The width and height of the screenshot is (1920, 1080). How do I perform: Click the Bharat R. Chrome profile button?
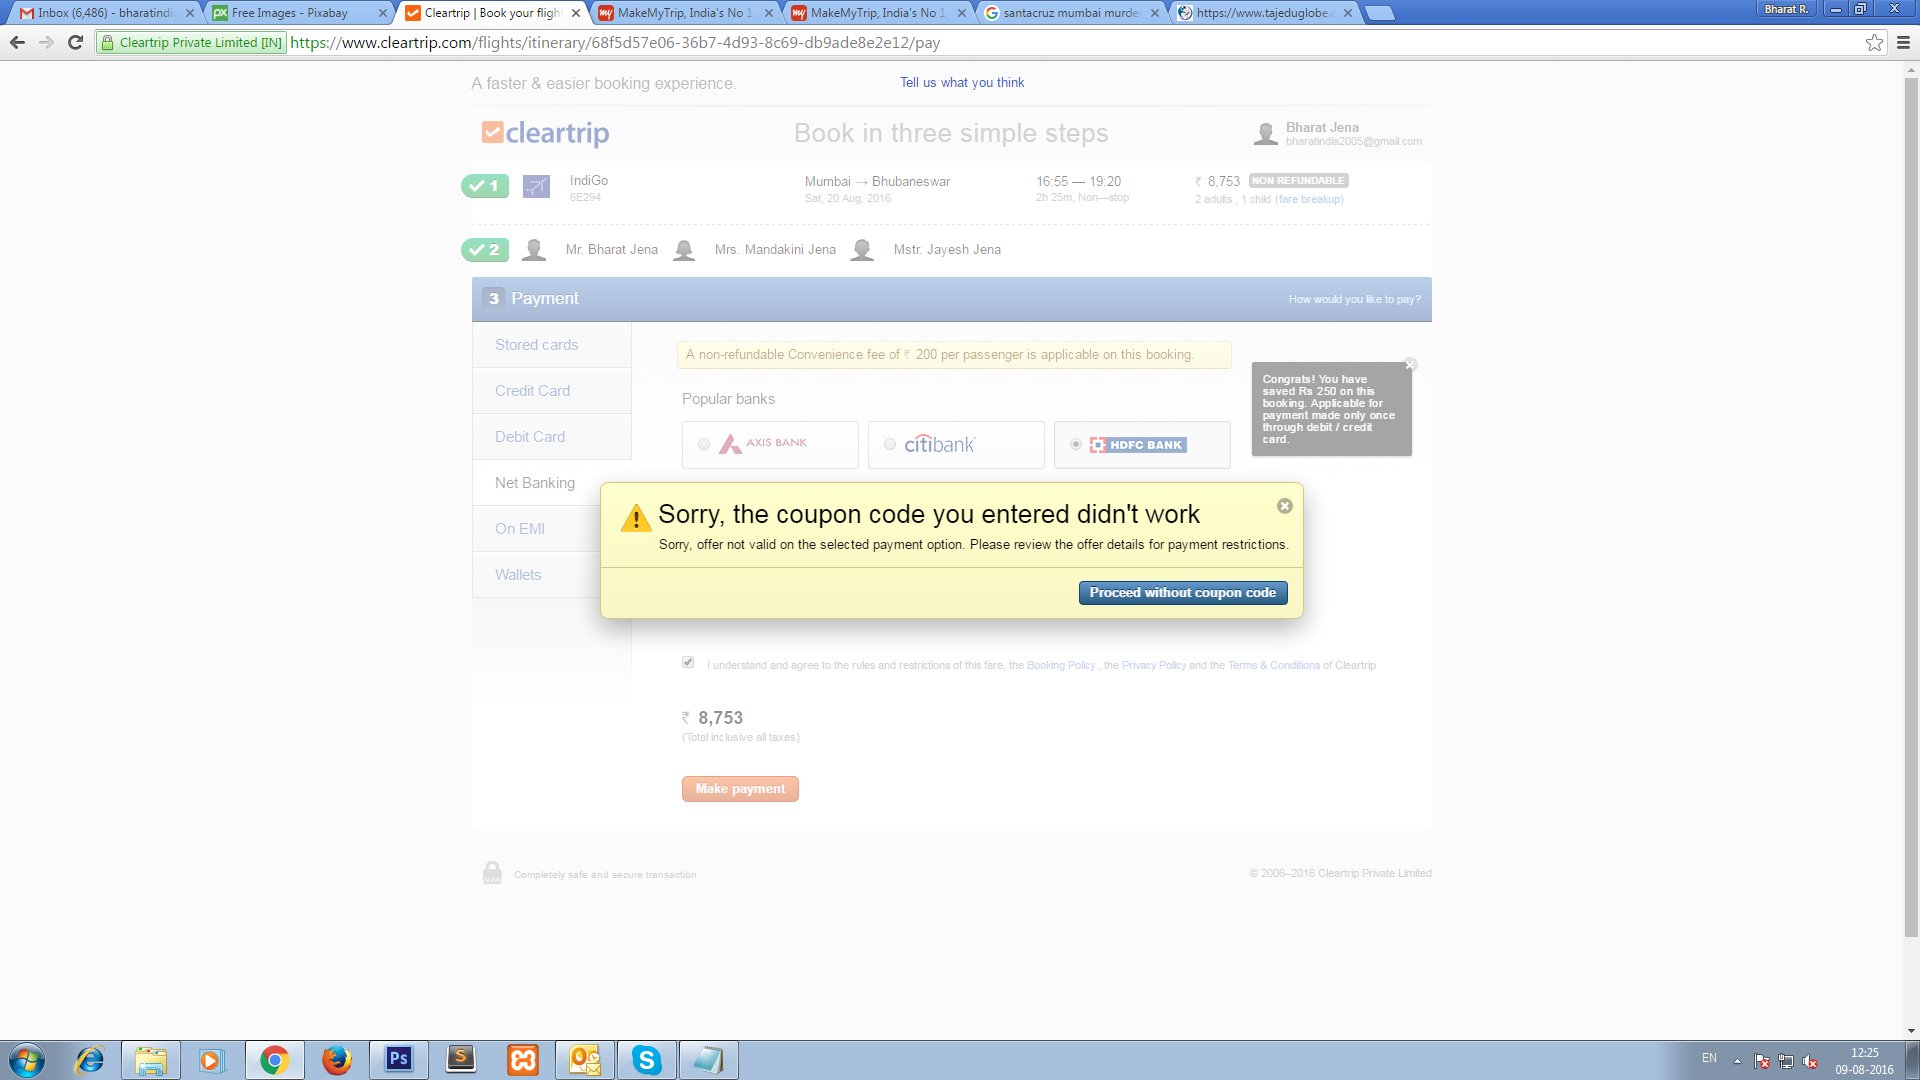(x=1785, y=9)
